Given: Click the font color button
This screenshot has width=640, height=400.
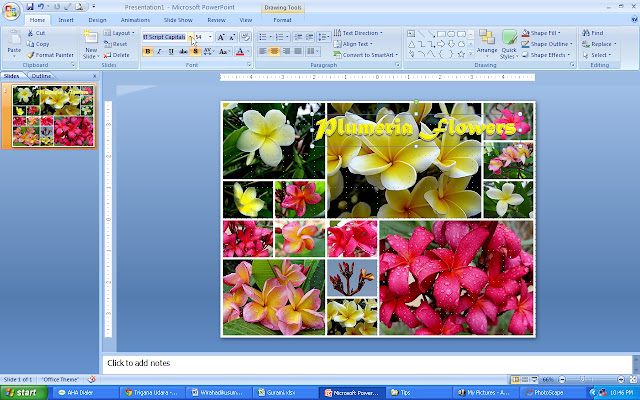Looking at the screenshot, I should [x=241, y=51].
